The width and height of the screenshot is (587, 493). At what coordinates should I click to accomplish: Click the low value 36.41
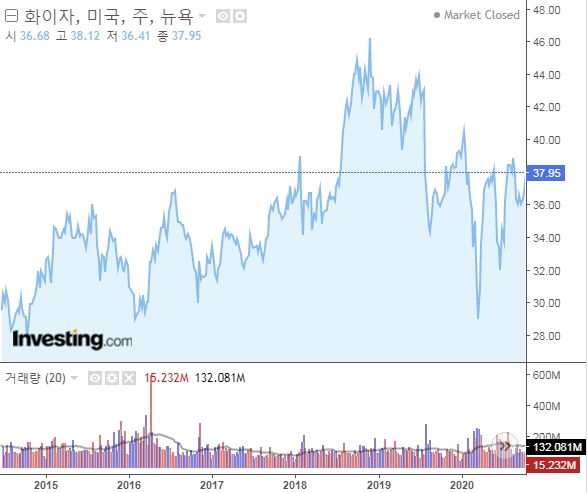coord(136,36)
